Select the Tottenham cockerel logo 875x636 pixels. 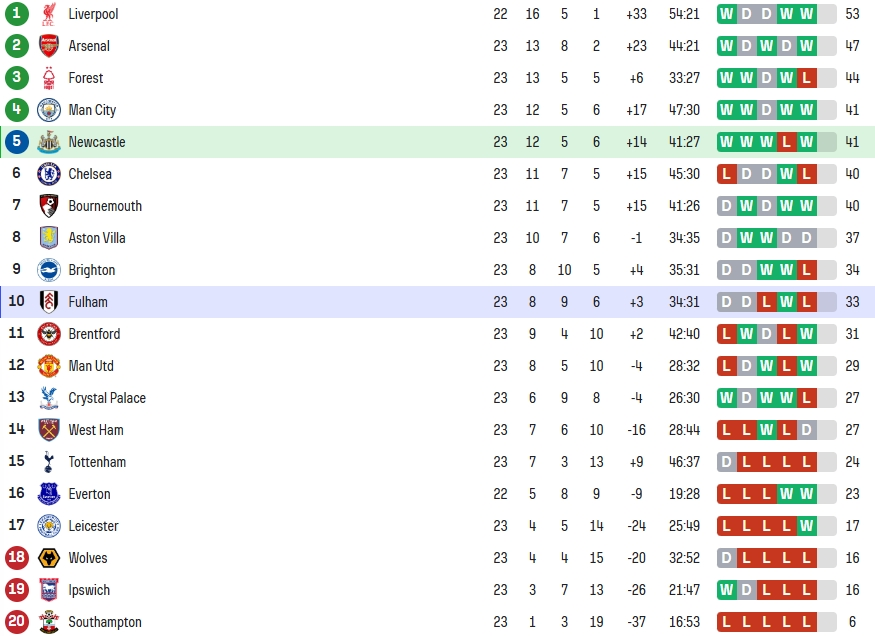point(49,462)
